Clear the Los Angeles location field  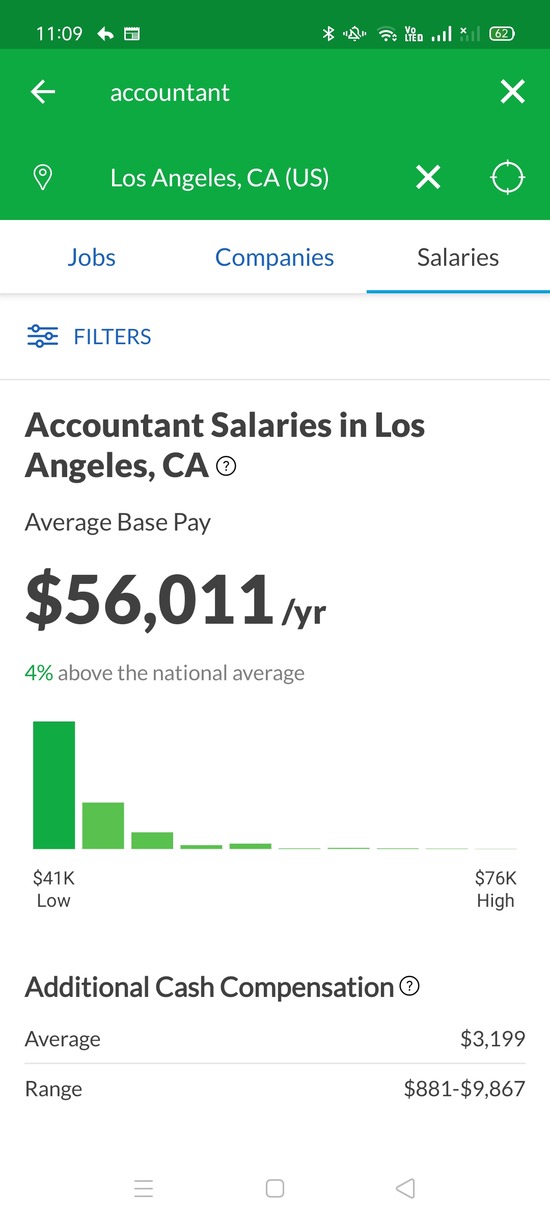tap(428, 178)
